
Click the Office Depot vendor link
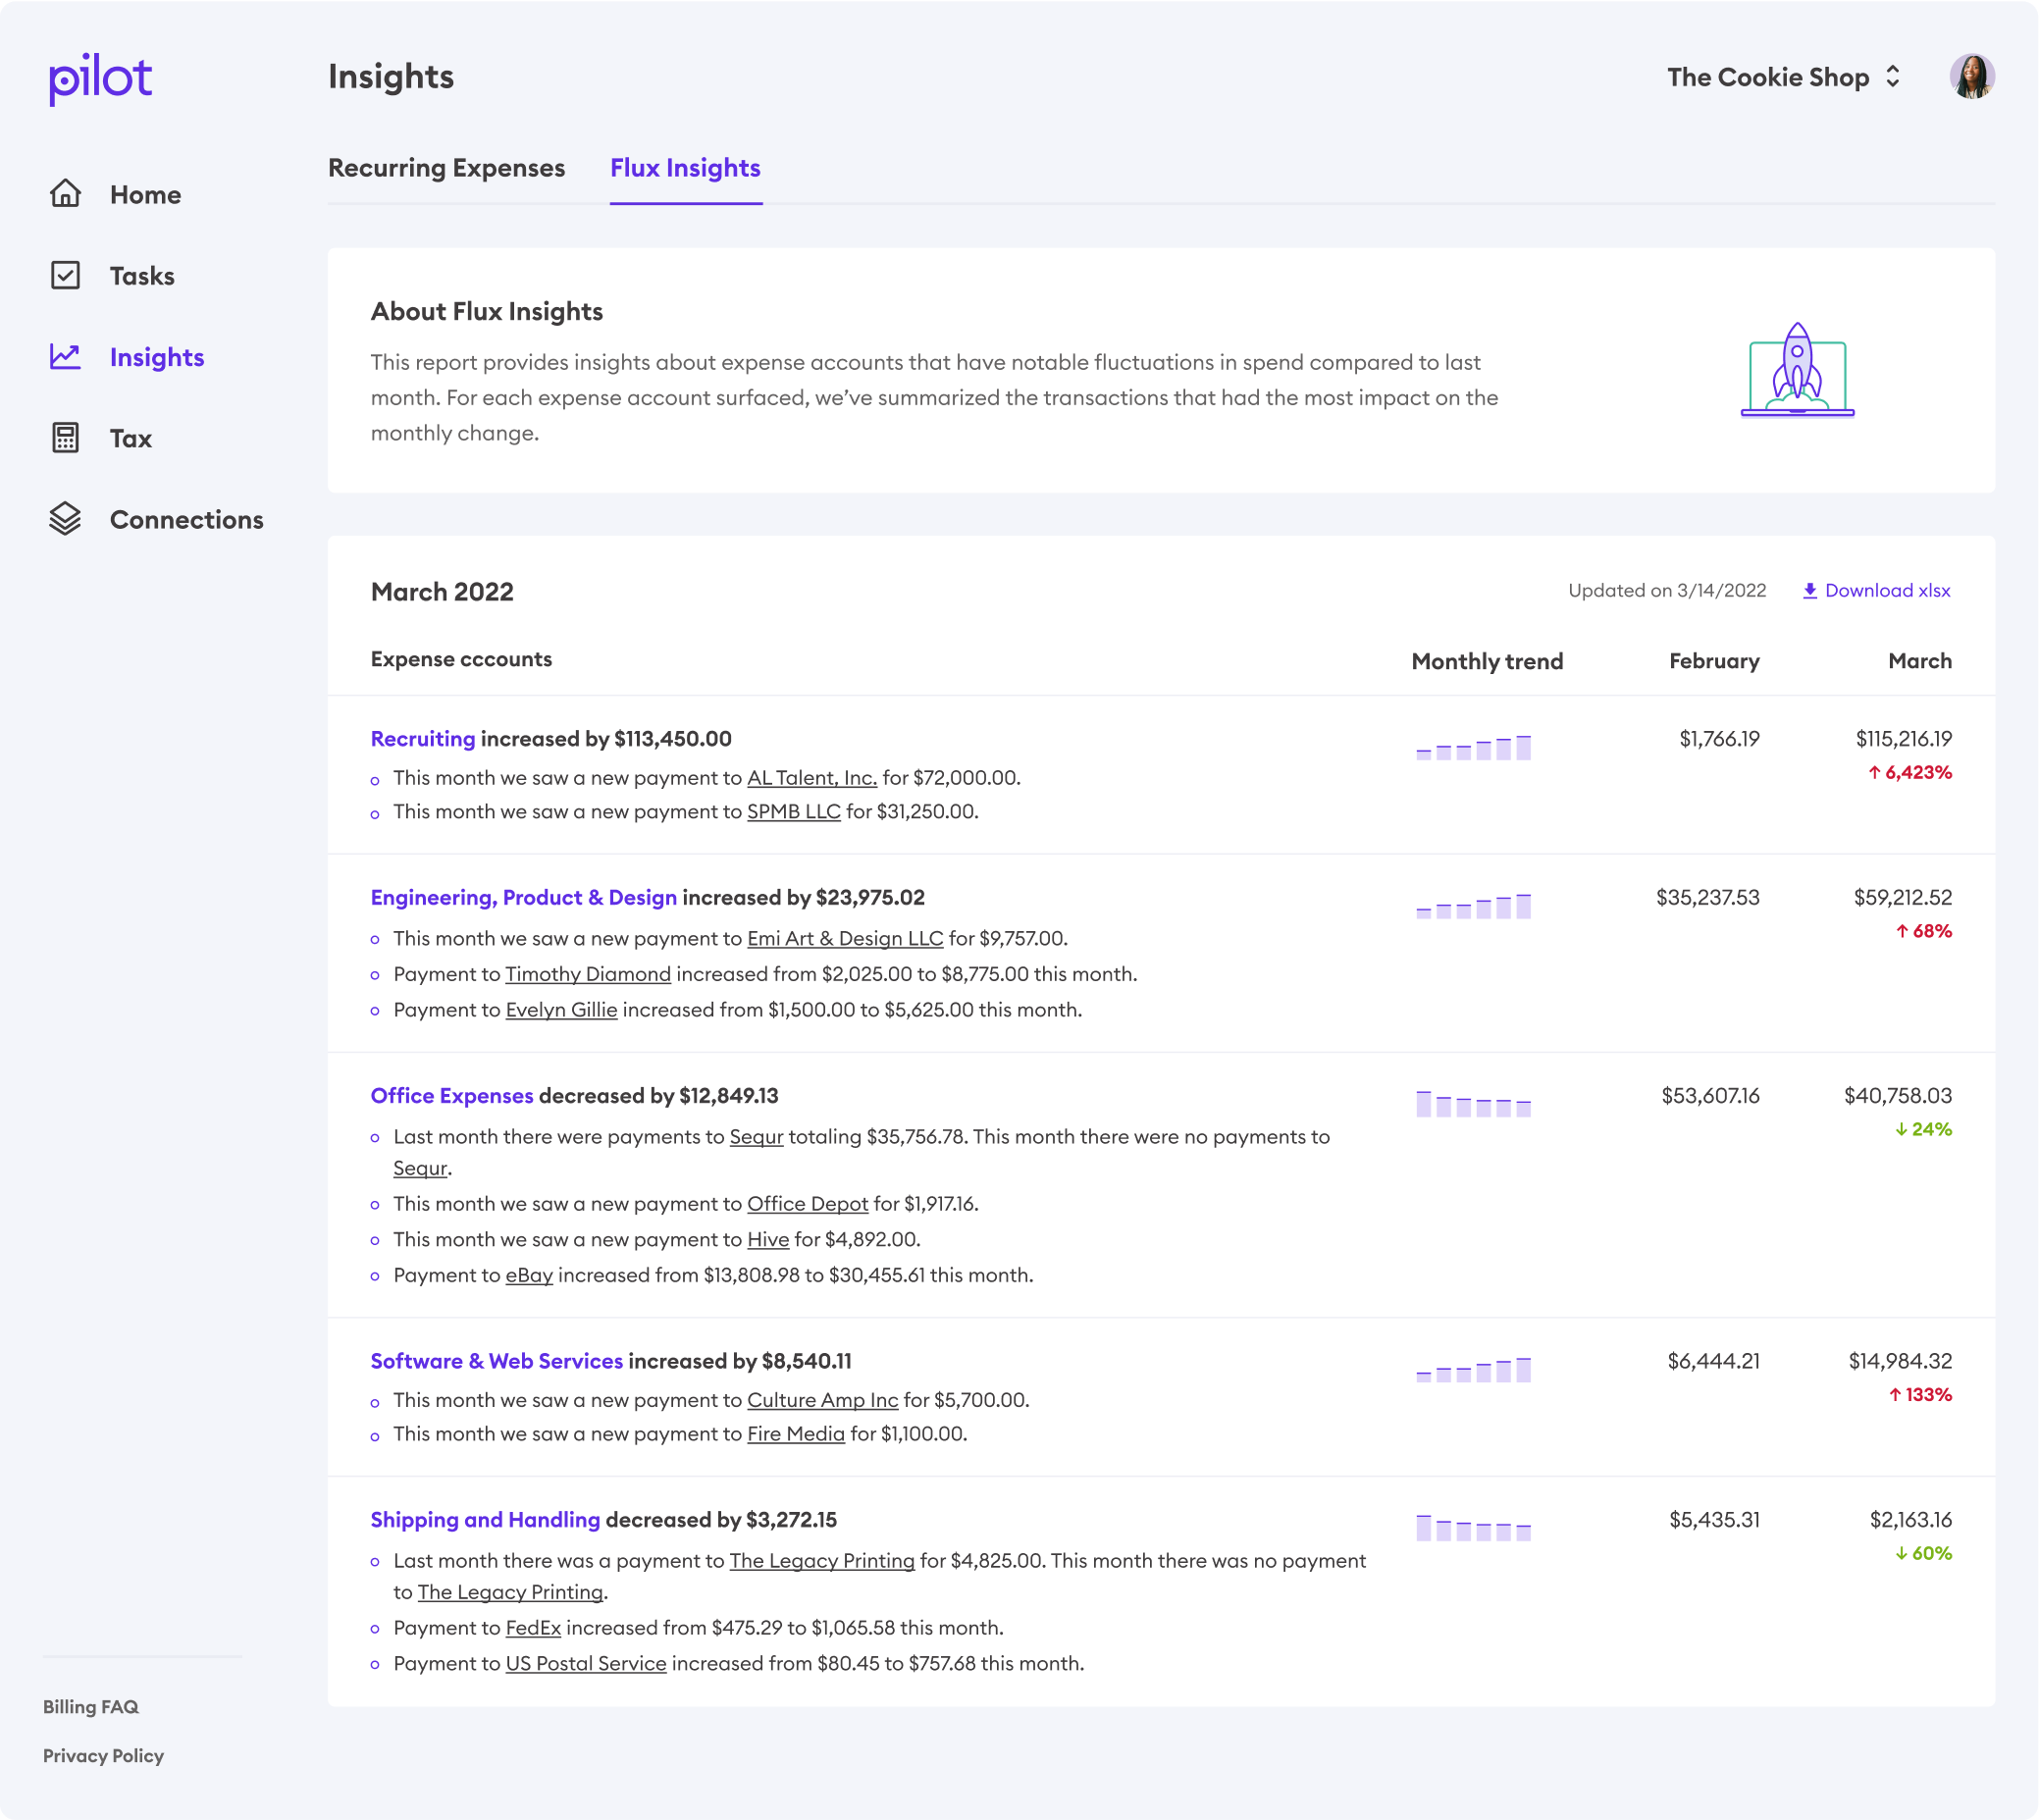click(807, 1204)
